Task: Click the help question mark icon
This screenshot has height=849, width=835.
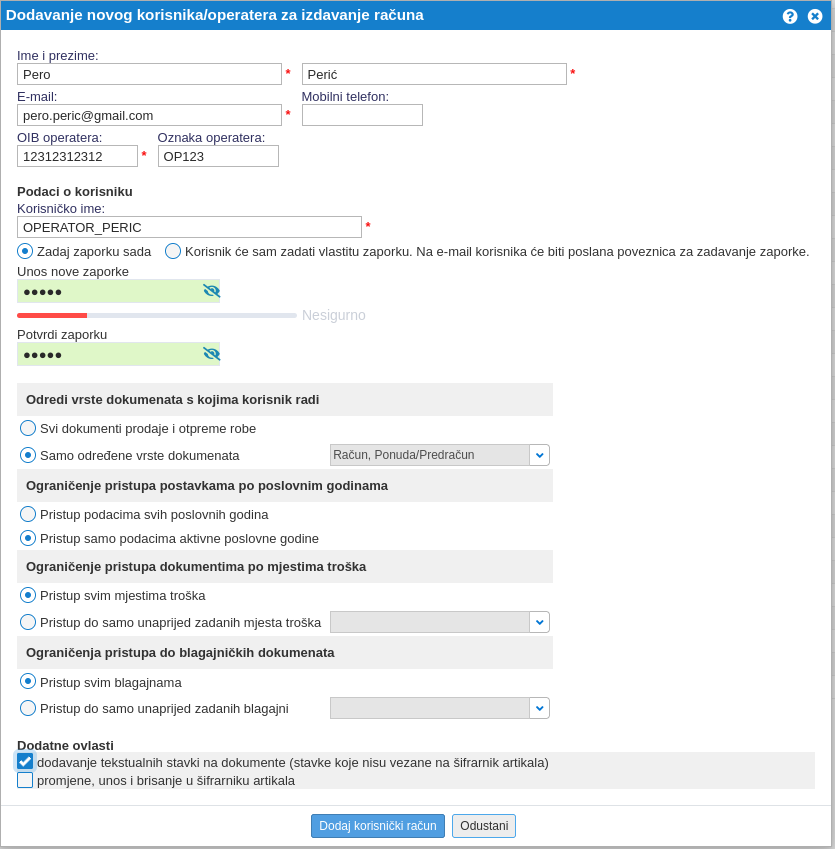Action: (x=790, y=16)
